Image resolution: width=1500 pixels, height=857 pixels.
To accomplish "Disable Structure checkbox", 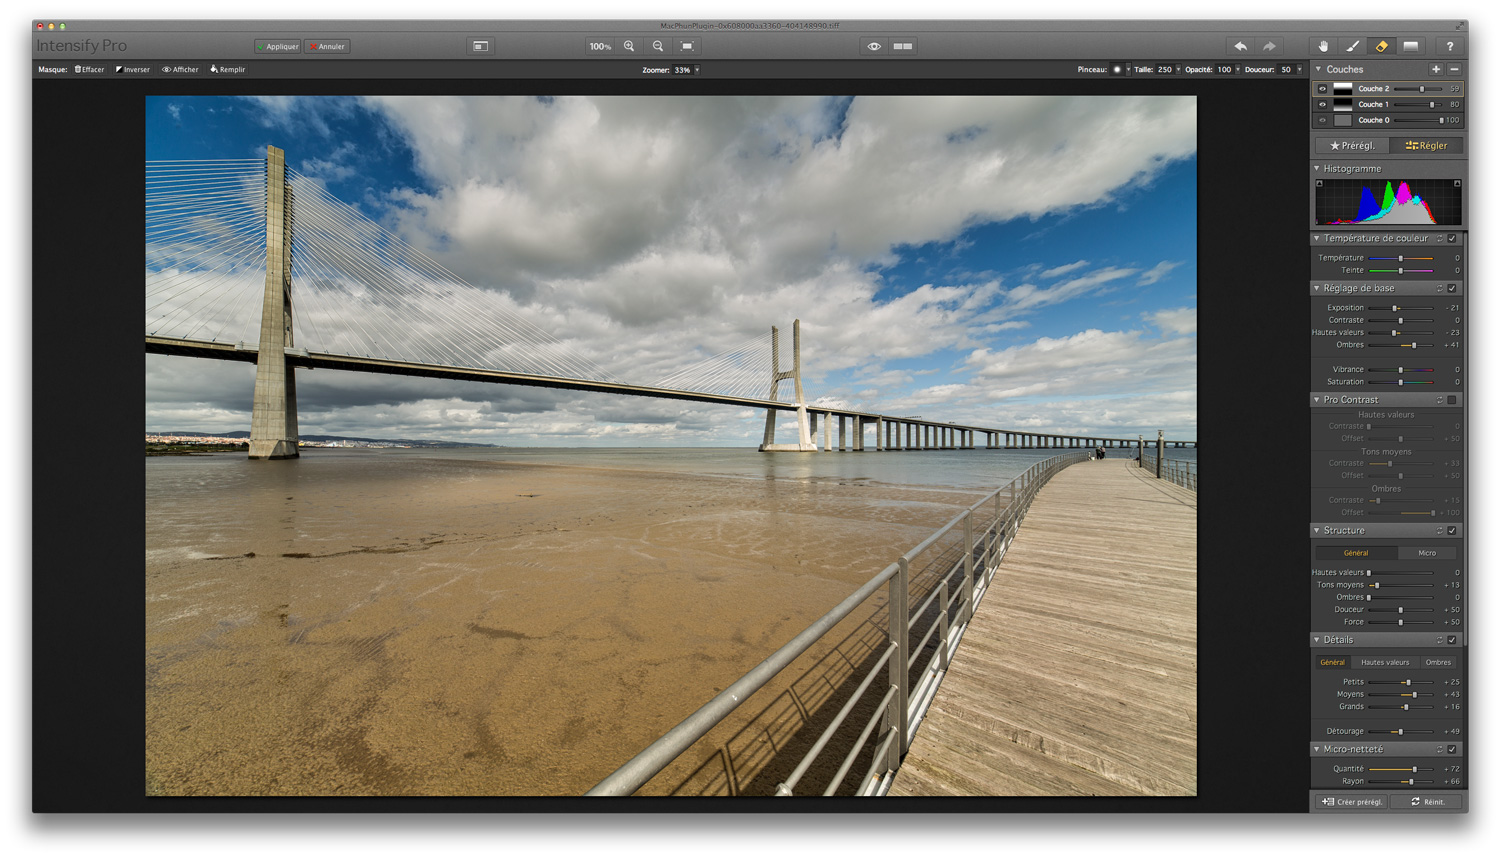I will click(1452, 531).
